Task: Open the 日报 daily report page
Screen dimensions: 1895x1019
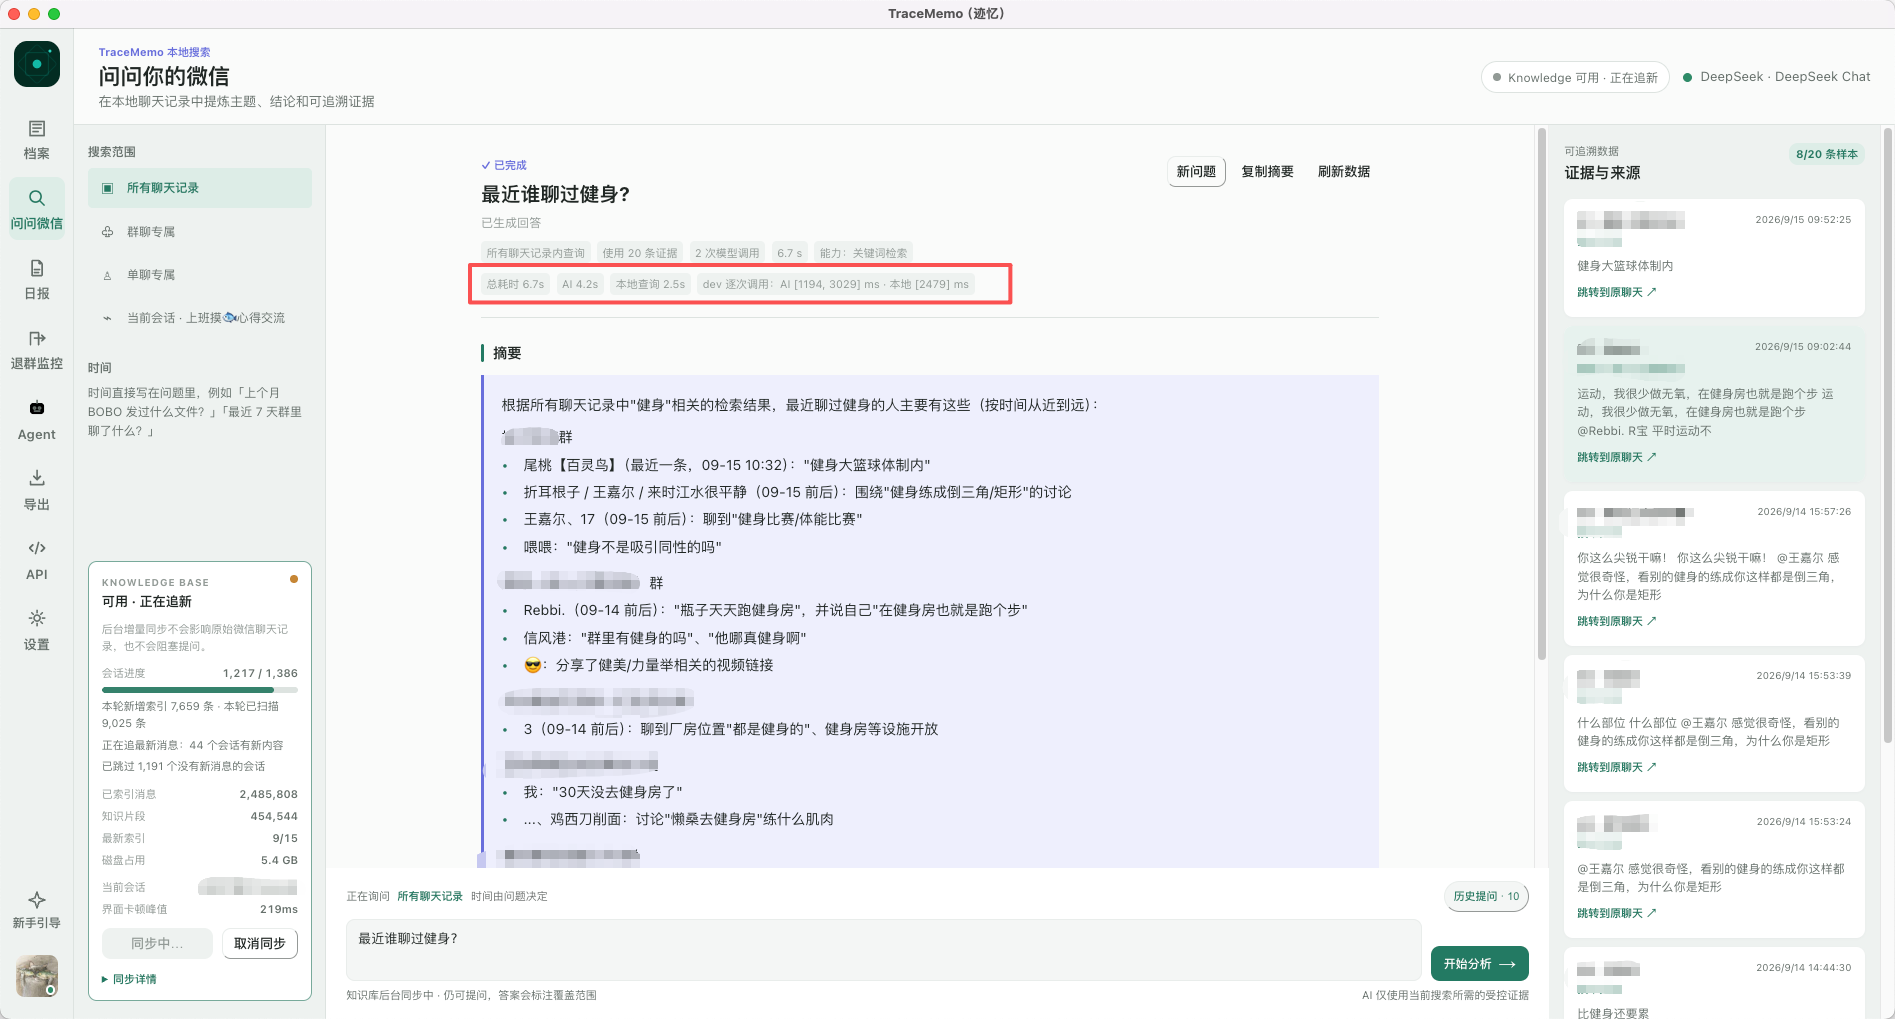Action: (x=37, y=279)
